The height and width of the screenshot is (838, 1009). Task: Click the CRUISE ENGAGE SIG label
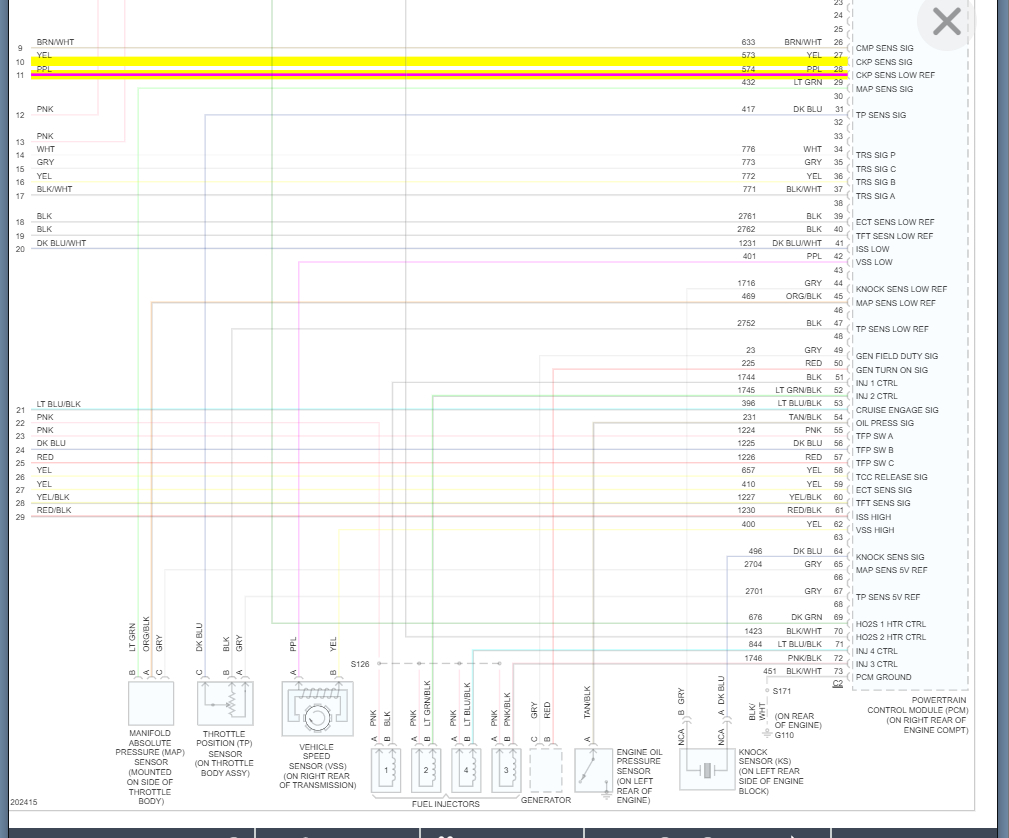(x=896, y=410)
